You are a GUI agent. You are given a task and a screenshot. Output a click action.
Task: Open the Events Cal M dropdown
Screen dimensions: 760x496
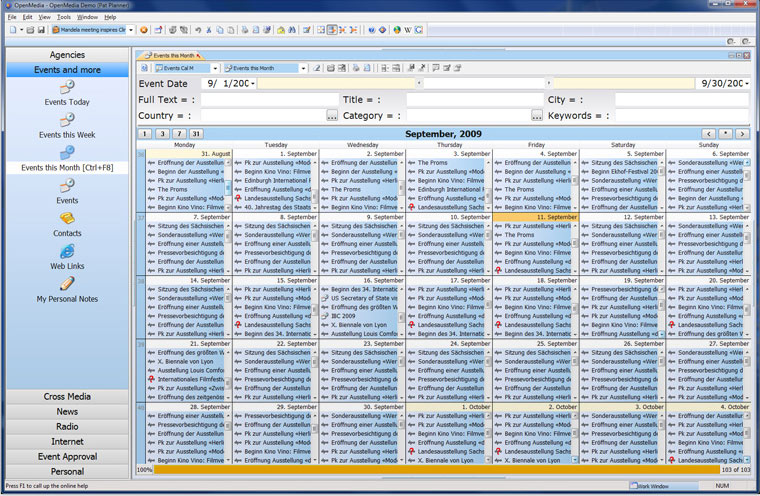click(x=214, y=68)
